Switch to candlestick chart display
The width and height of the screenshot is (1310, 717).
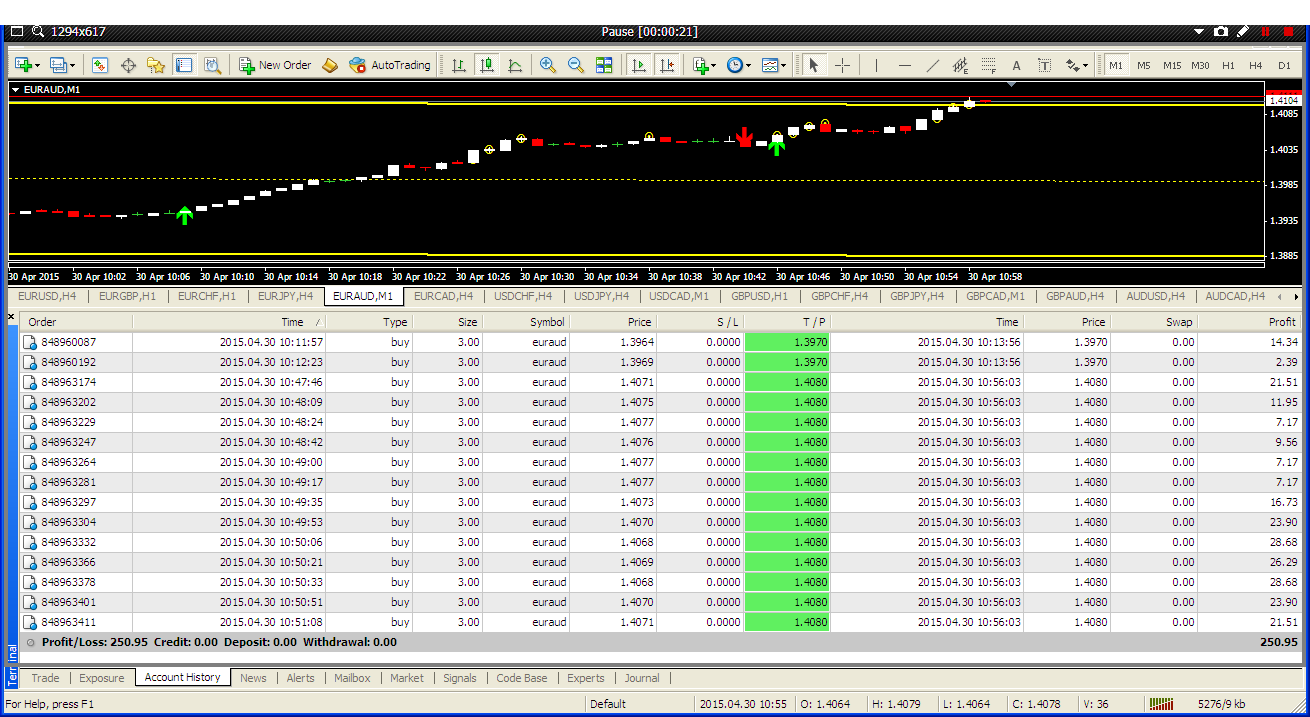[487, 65]
